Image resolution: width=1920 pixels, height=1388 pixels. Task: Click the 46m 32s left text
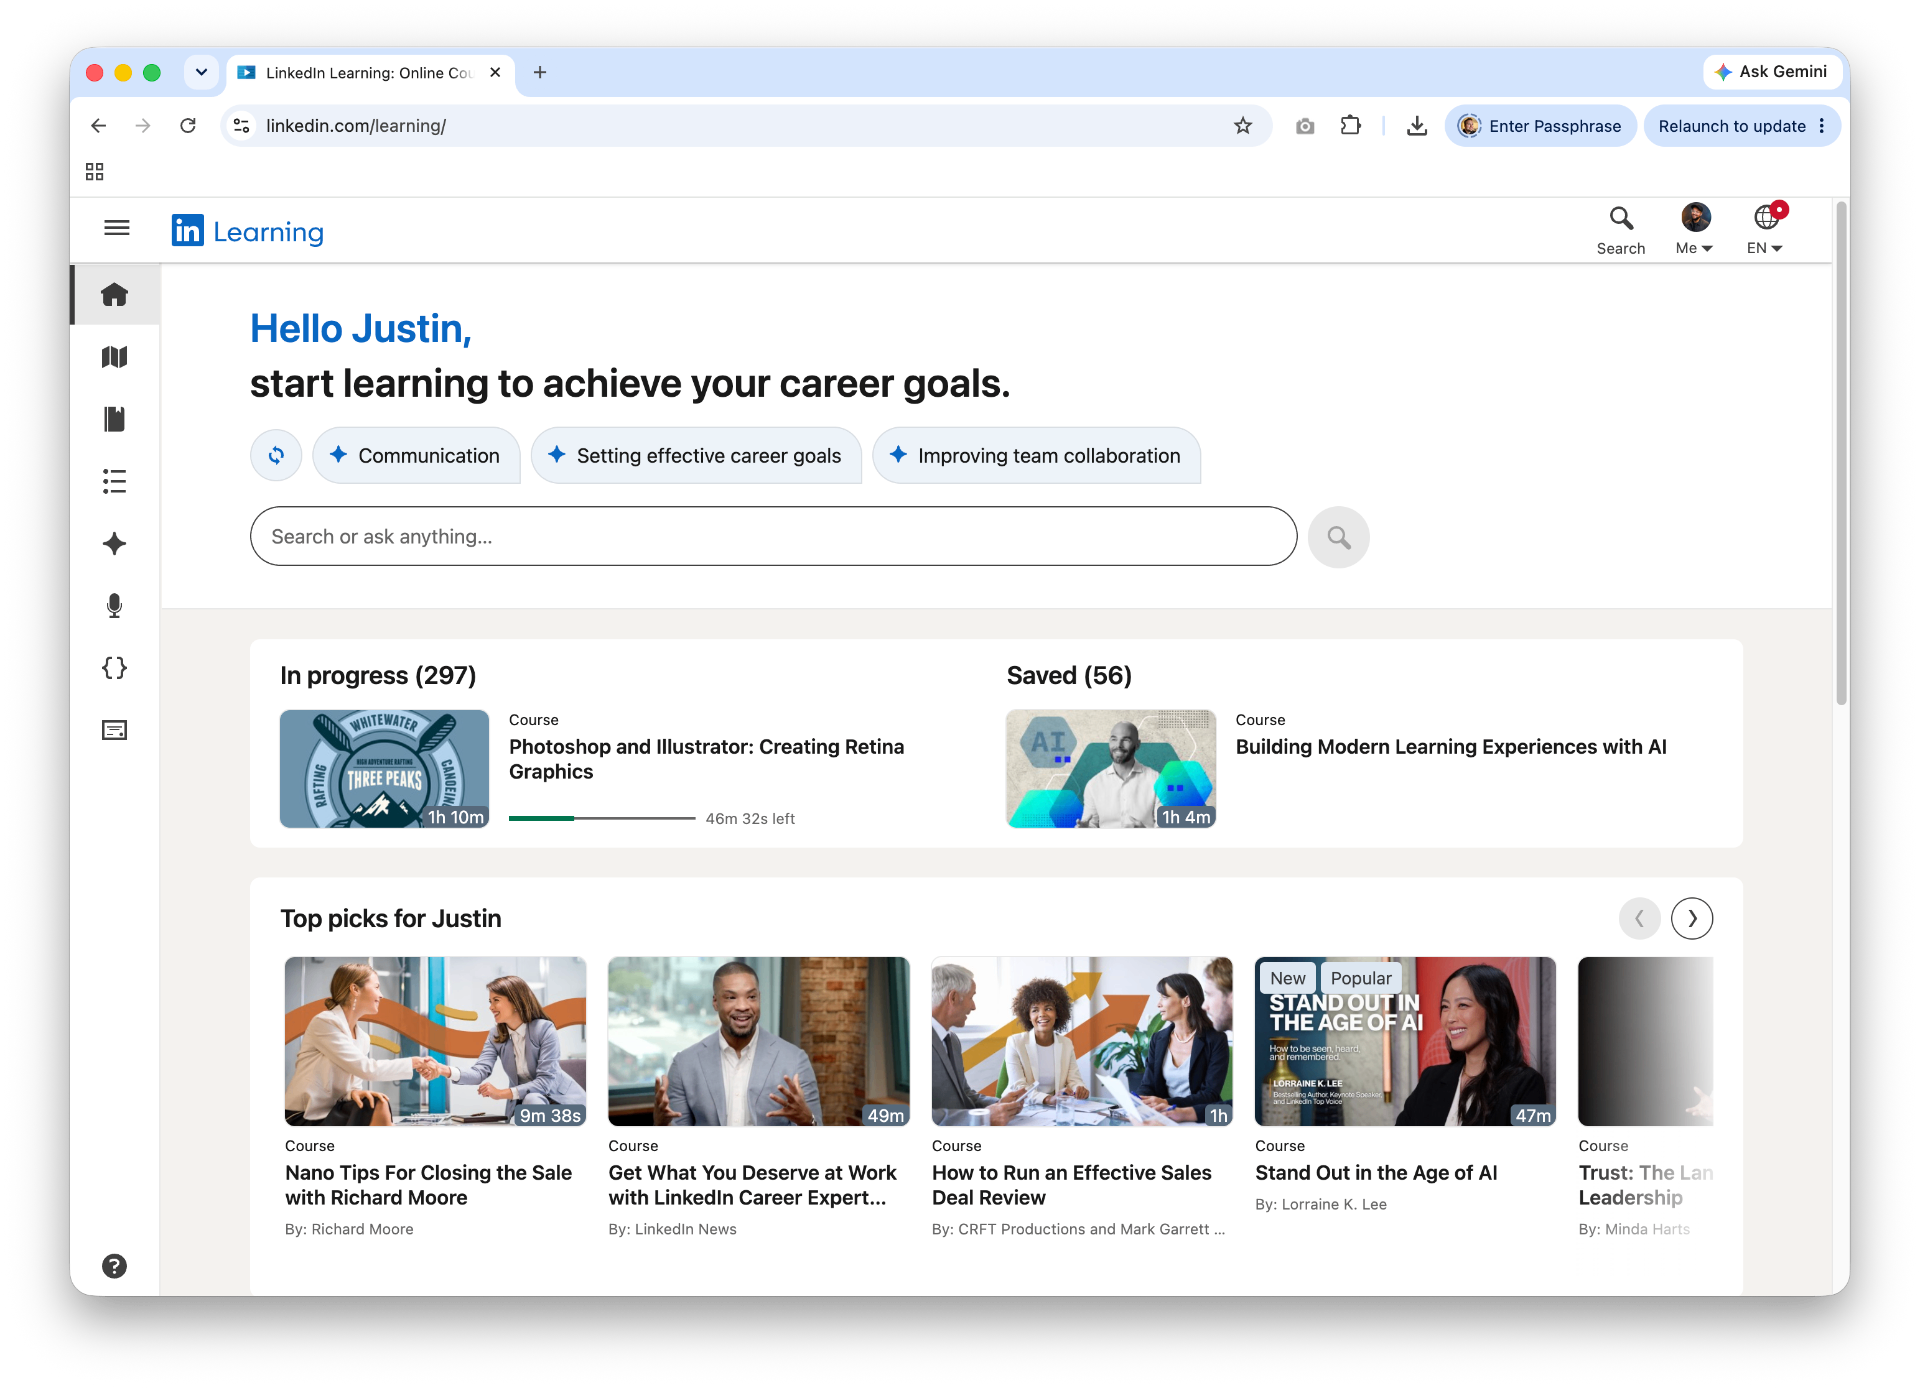(750, 818)
